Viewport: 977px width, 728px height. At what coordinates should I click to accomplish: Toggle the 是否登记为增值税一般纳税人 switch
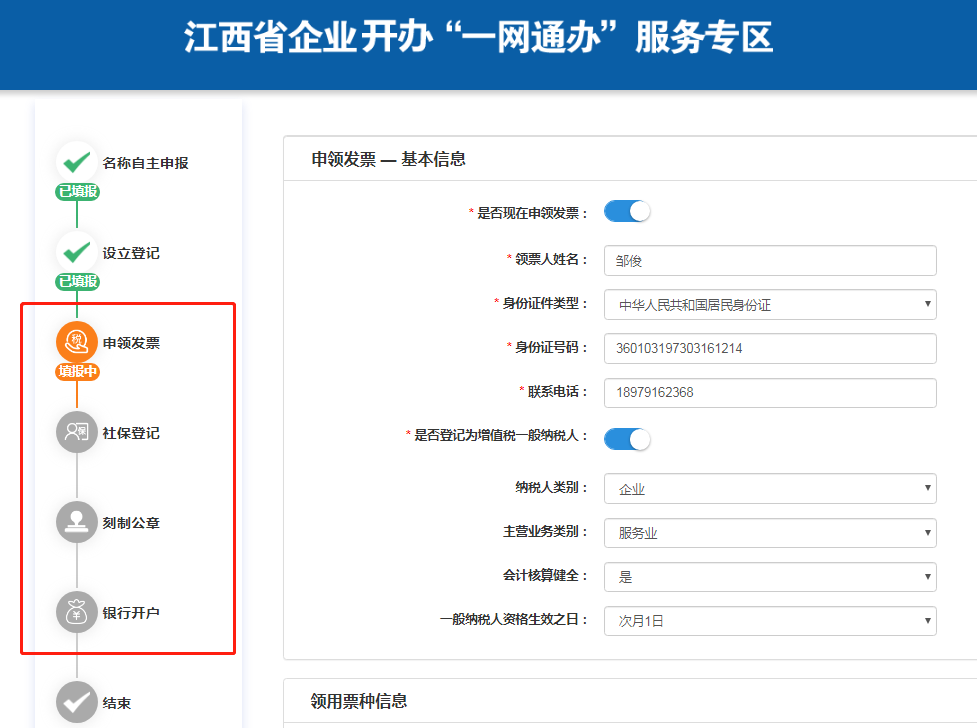(627, 439)
